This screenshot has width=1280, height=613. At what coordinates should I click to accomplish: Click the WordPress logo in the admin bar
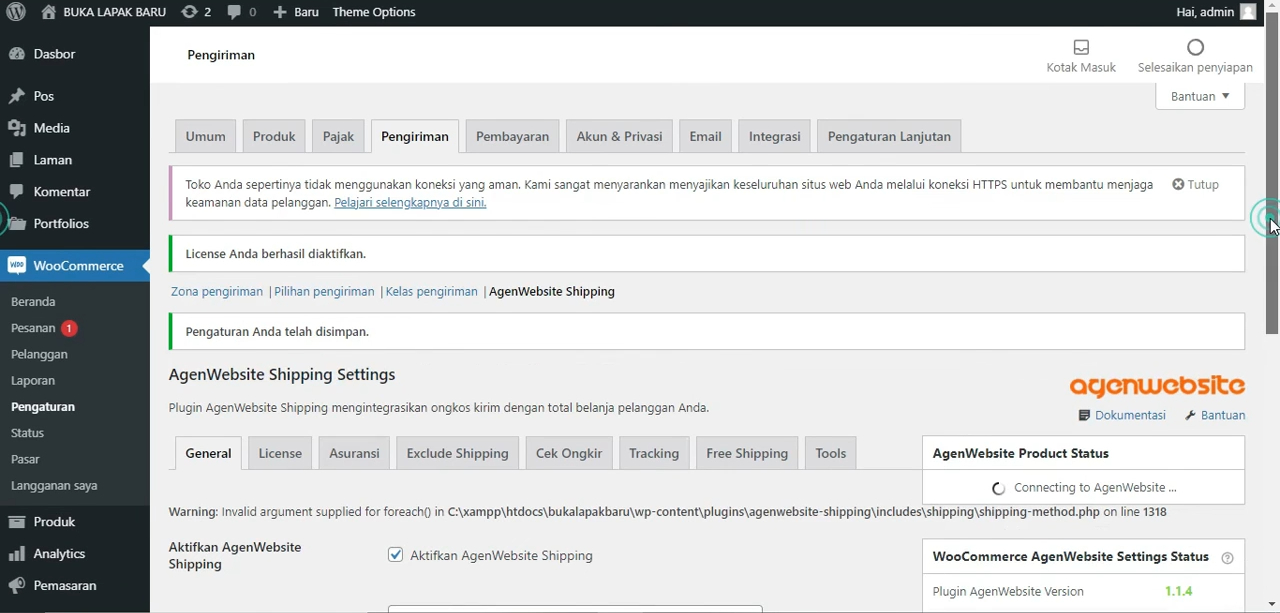(x=16, y=11)
